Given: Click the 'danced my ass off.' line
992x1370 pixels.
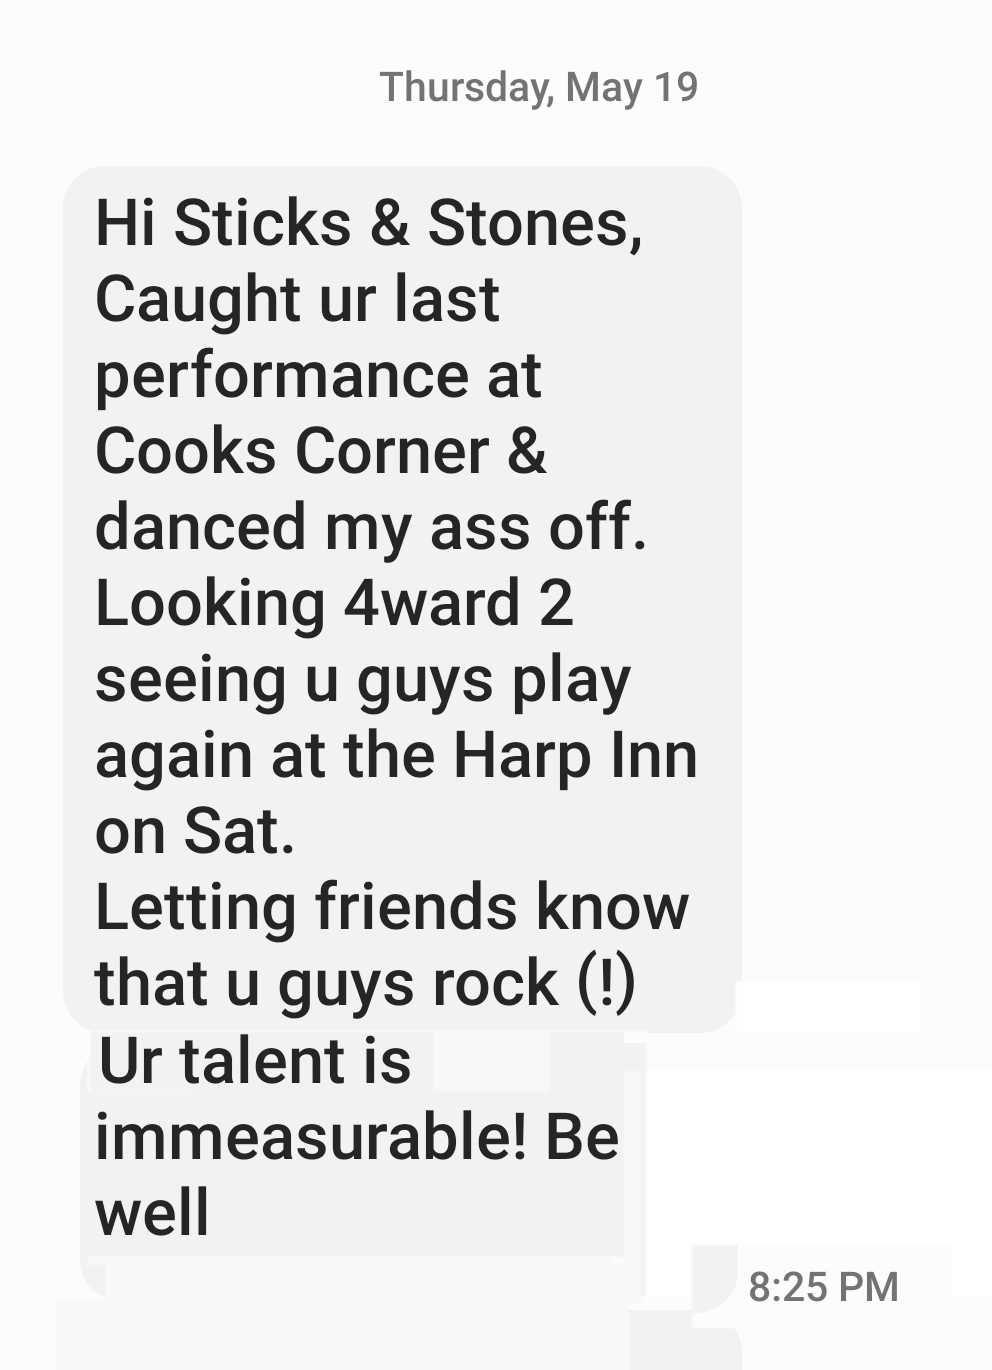Looking at the screenshot, I should pyautogui.click(x=371, y=527).
